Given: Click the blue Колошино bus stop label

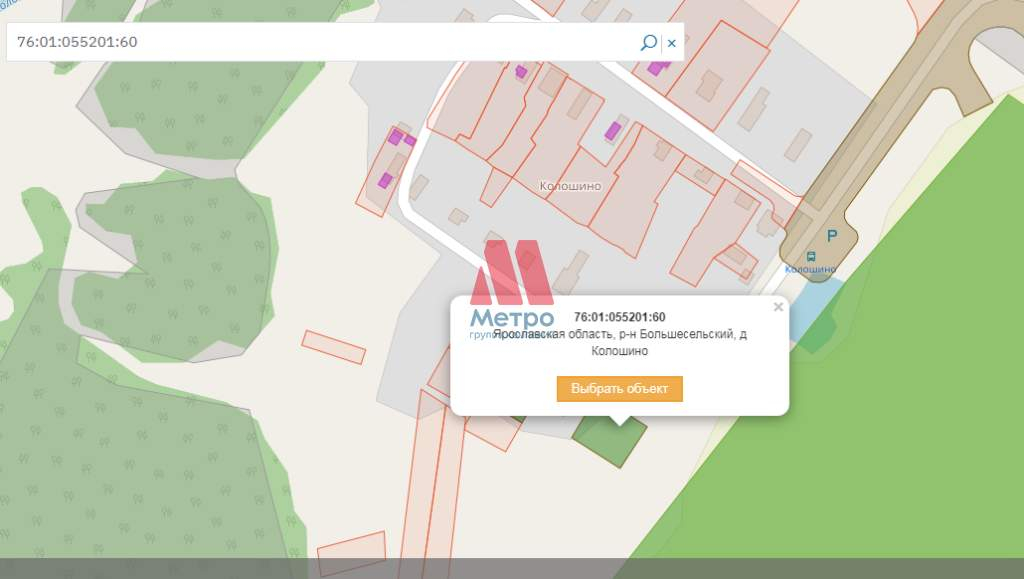Looking at the screenshot, I should point(810,269).
